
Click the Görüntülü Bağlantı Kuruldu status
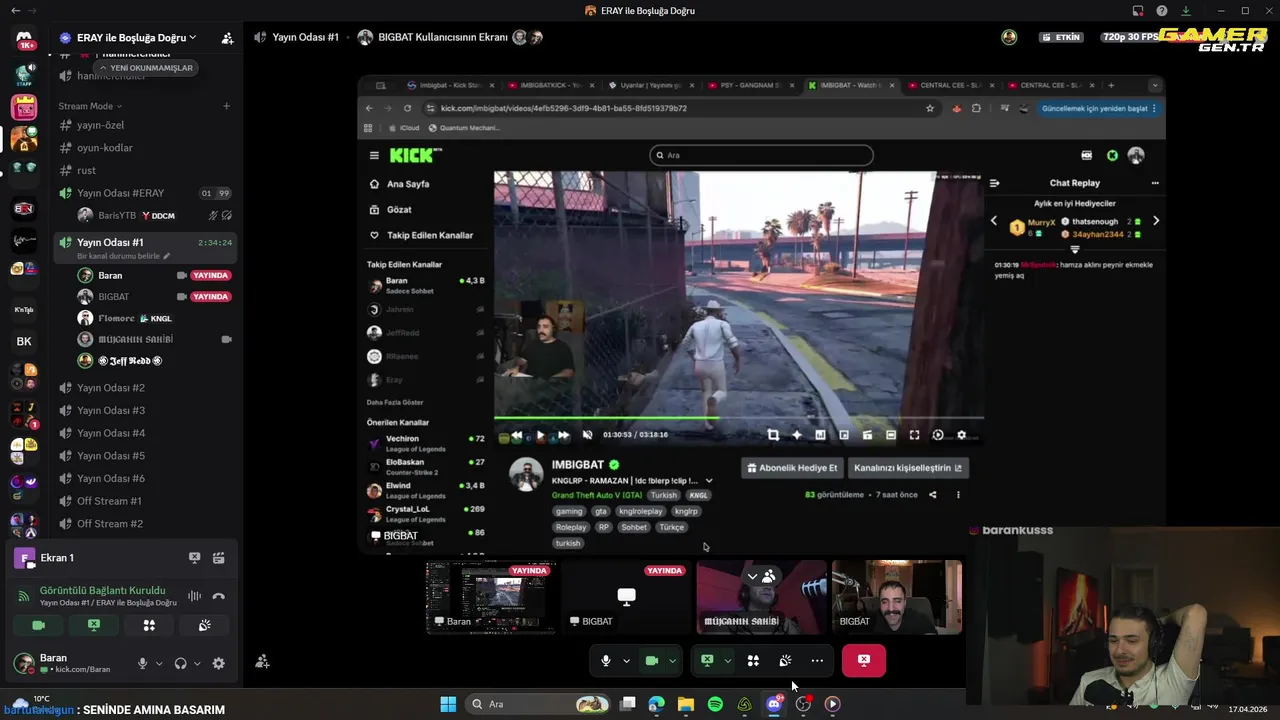click(103, 590)
